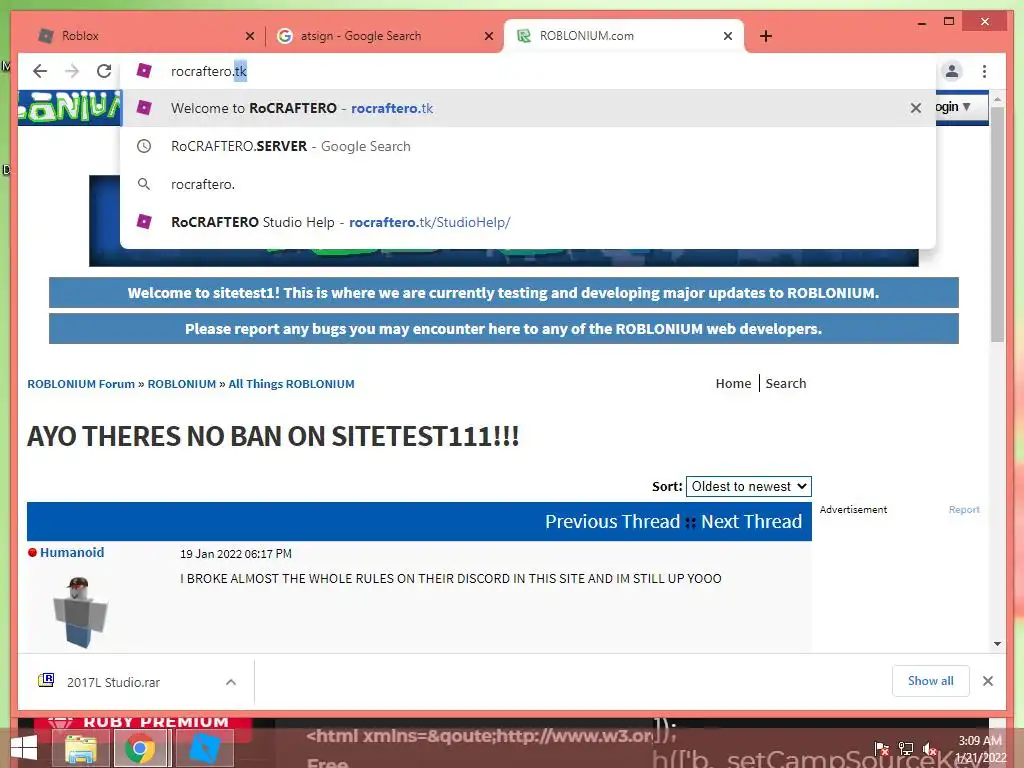The width and height of the screenshot is (1024, 768).
Task: Click the address bar text rocraftero.tk
Action: point(209,71)
